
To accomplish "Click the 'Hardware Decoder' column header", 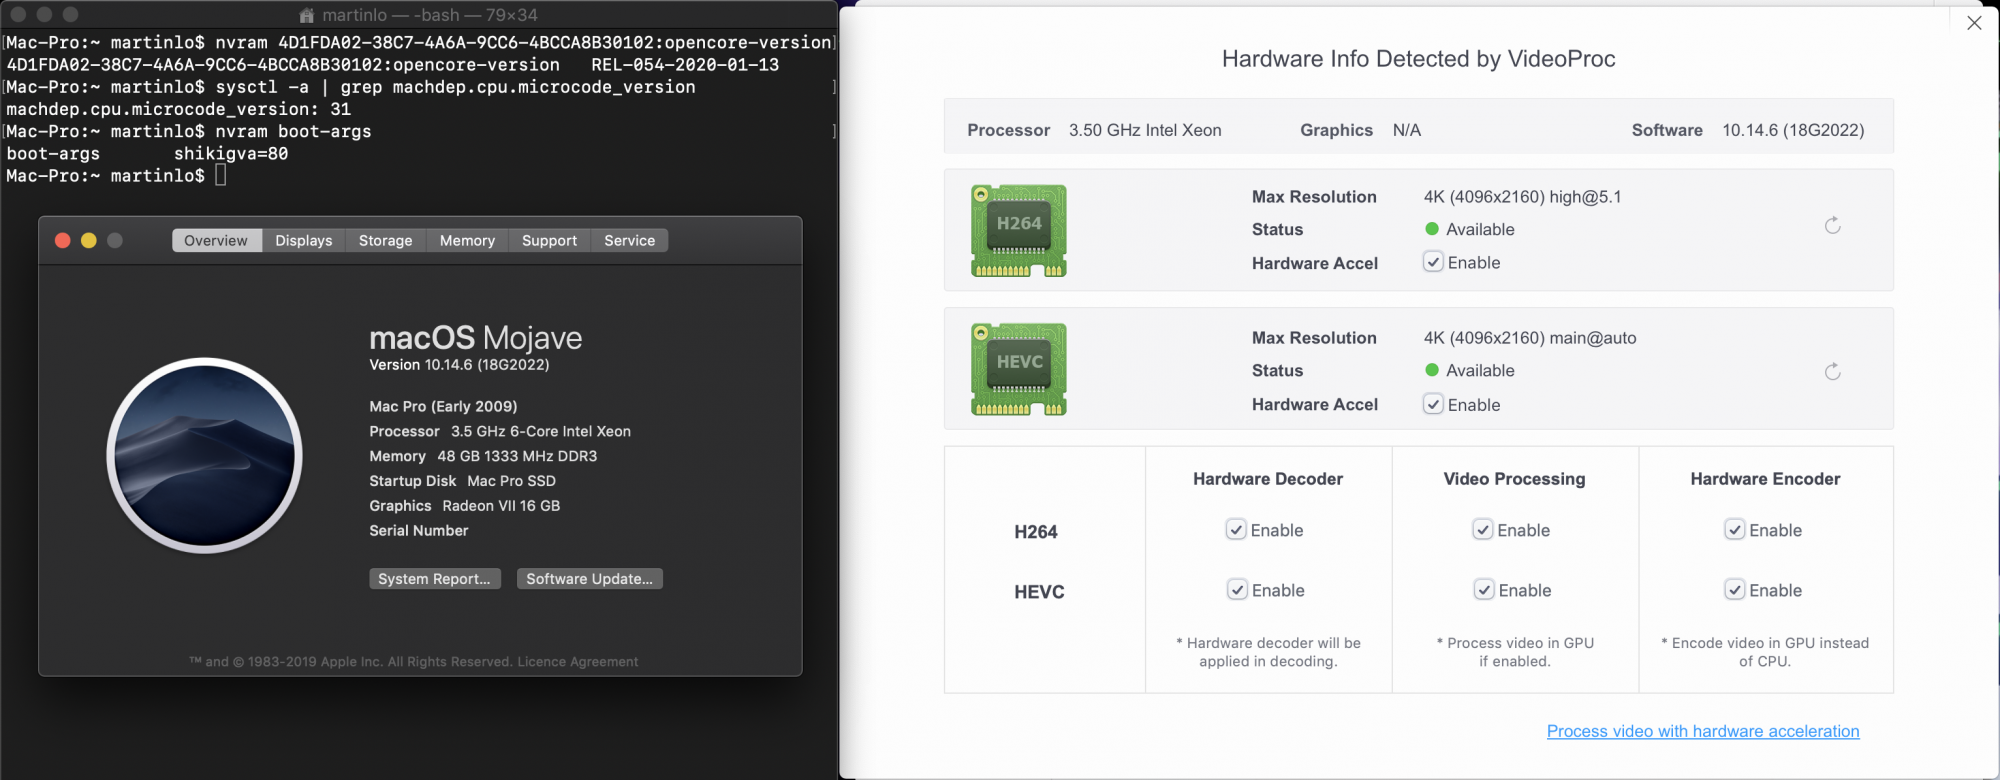I will pyautogui.click(x=1268, y=479).
